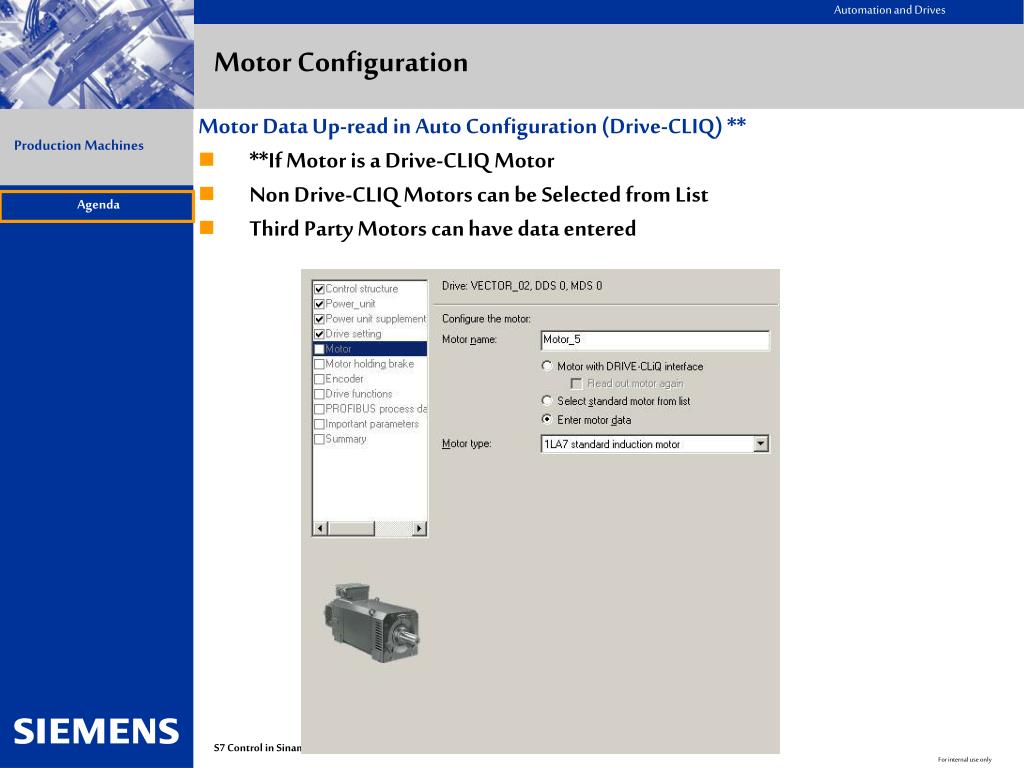
Task: Click 'Drive: VECTOR_02, DDS 0, MDS 0' text
Action: pyautogui.click(x=522, y=285)
